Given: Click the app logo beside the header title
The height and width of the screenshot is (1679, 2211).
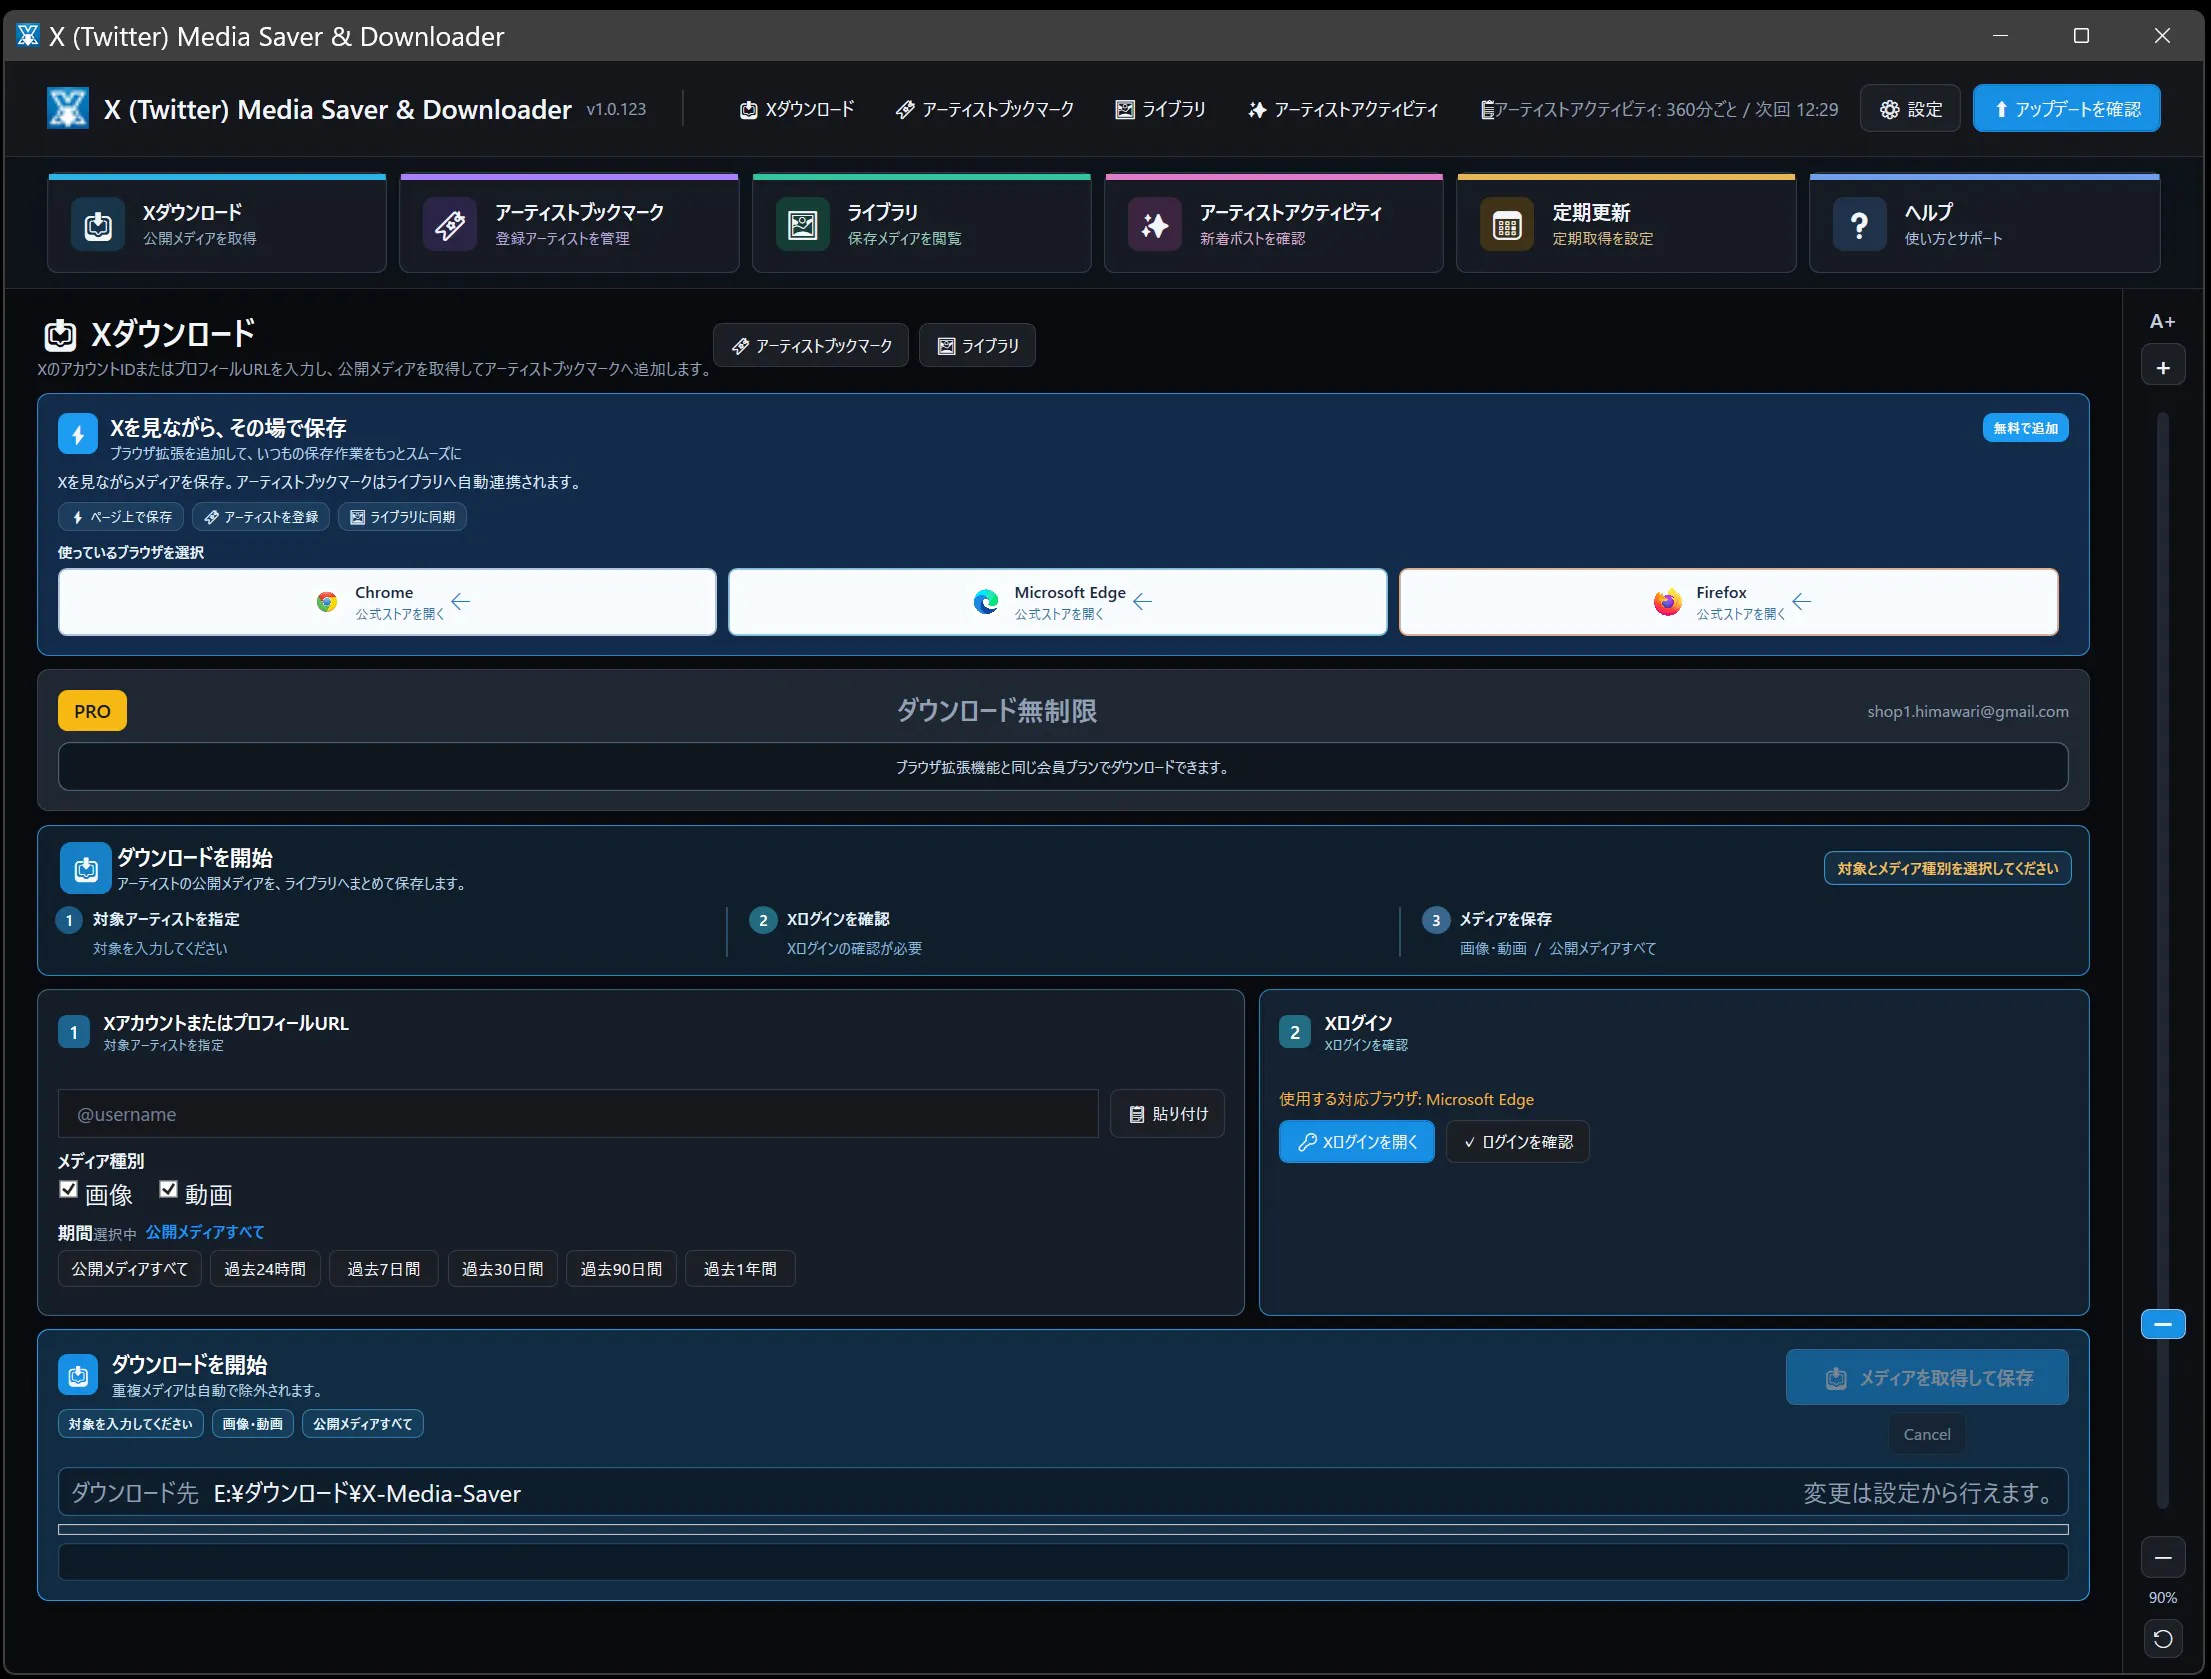Looking at the screenshot, I should point(68,108).
